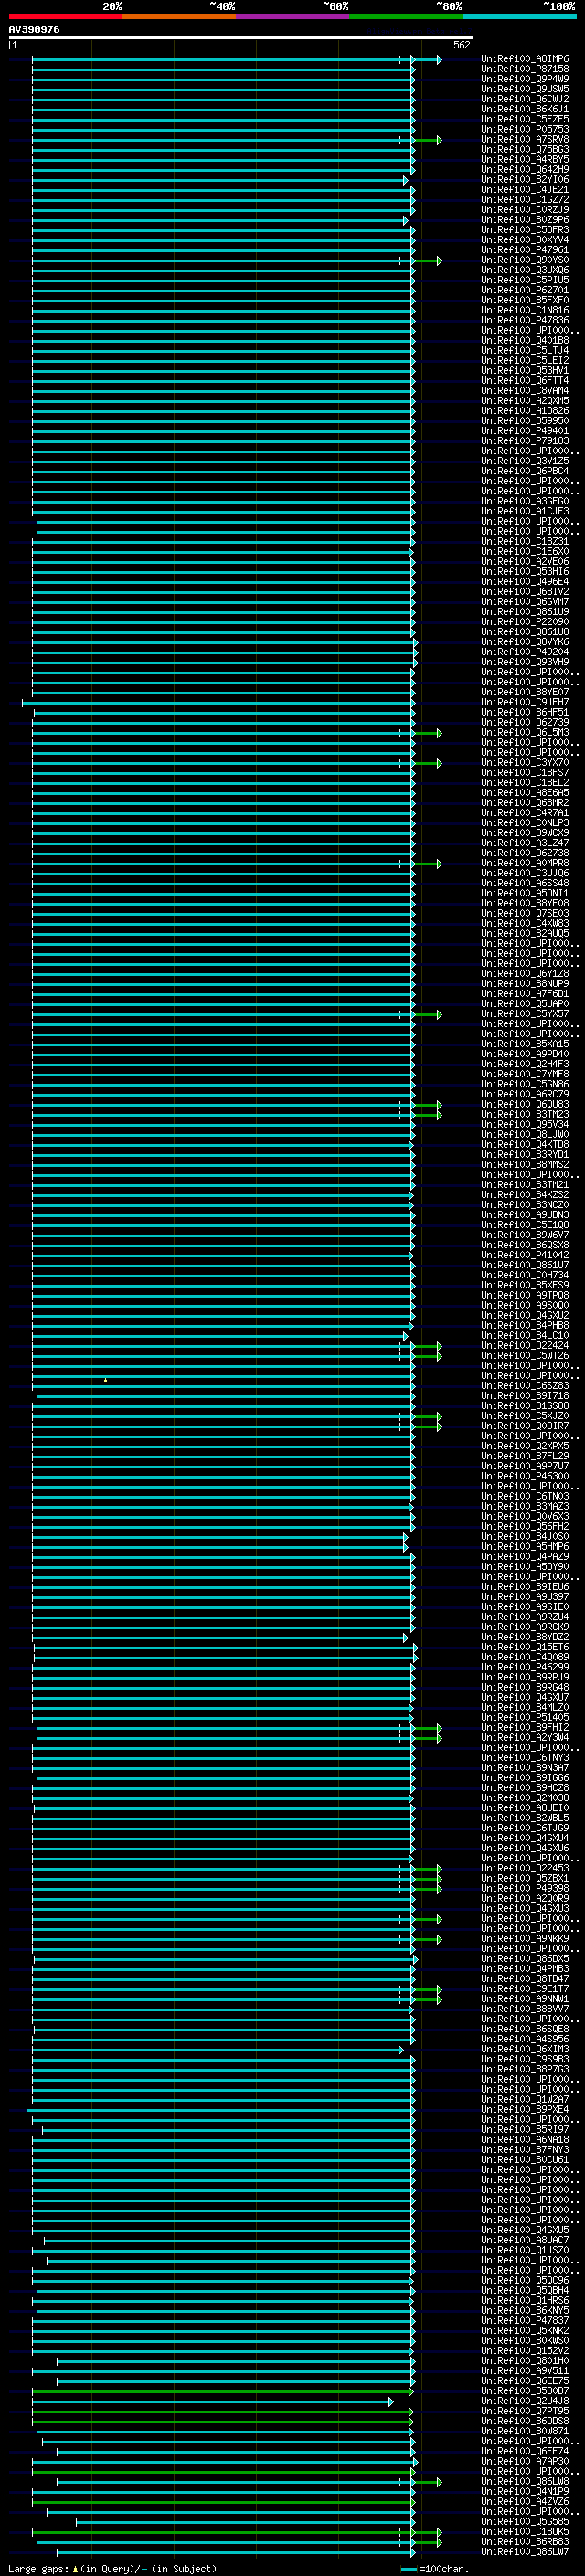Click the UniRef100_C1BUK5 label
Screen dimensions: 585x2576
[525, 2531]
